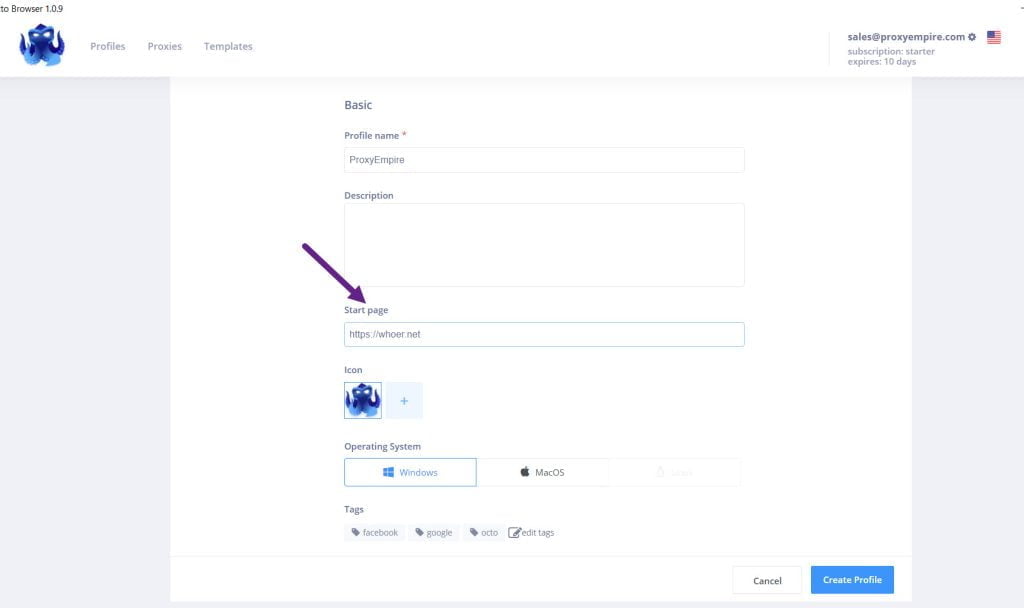The width and height of the screenshot is (1024, 608).
Task: Click the sales@proxyempire.com account email
Action: (906, 37)
